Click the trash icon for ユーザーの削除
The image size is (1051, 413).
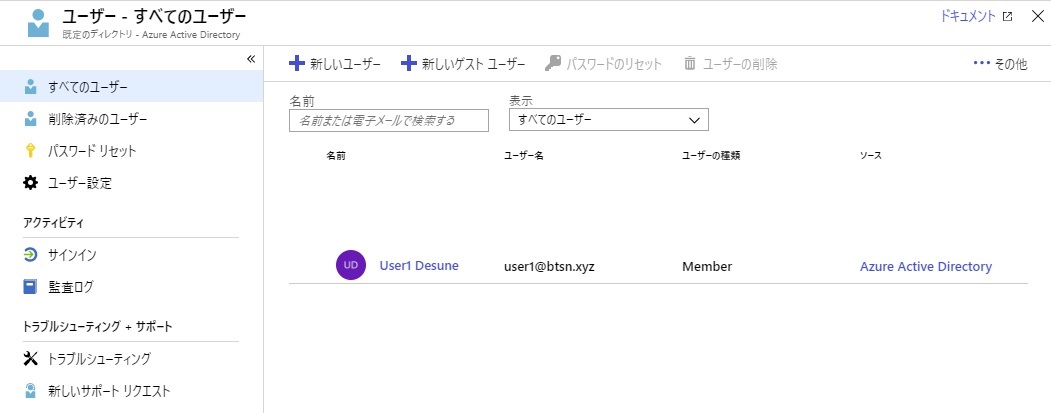pyautogui.click(x=689, y=64)
